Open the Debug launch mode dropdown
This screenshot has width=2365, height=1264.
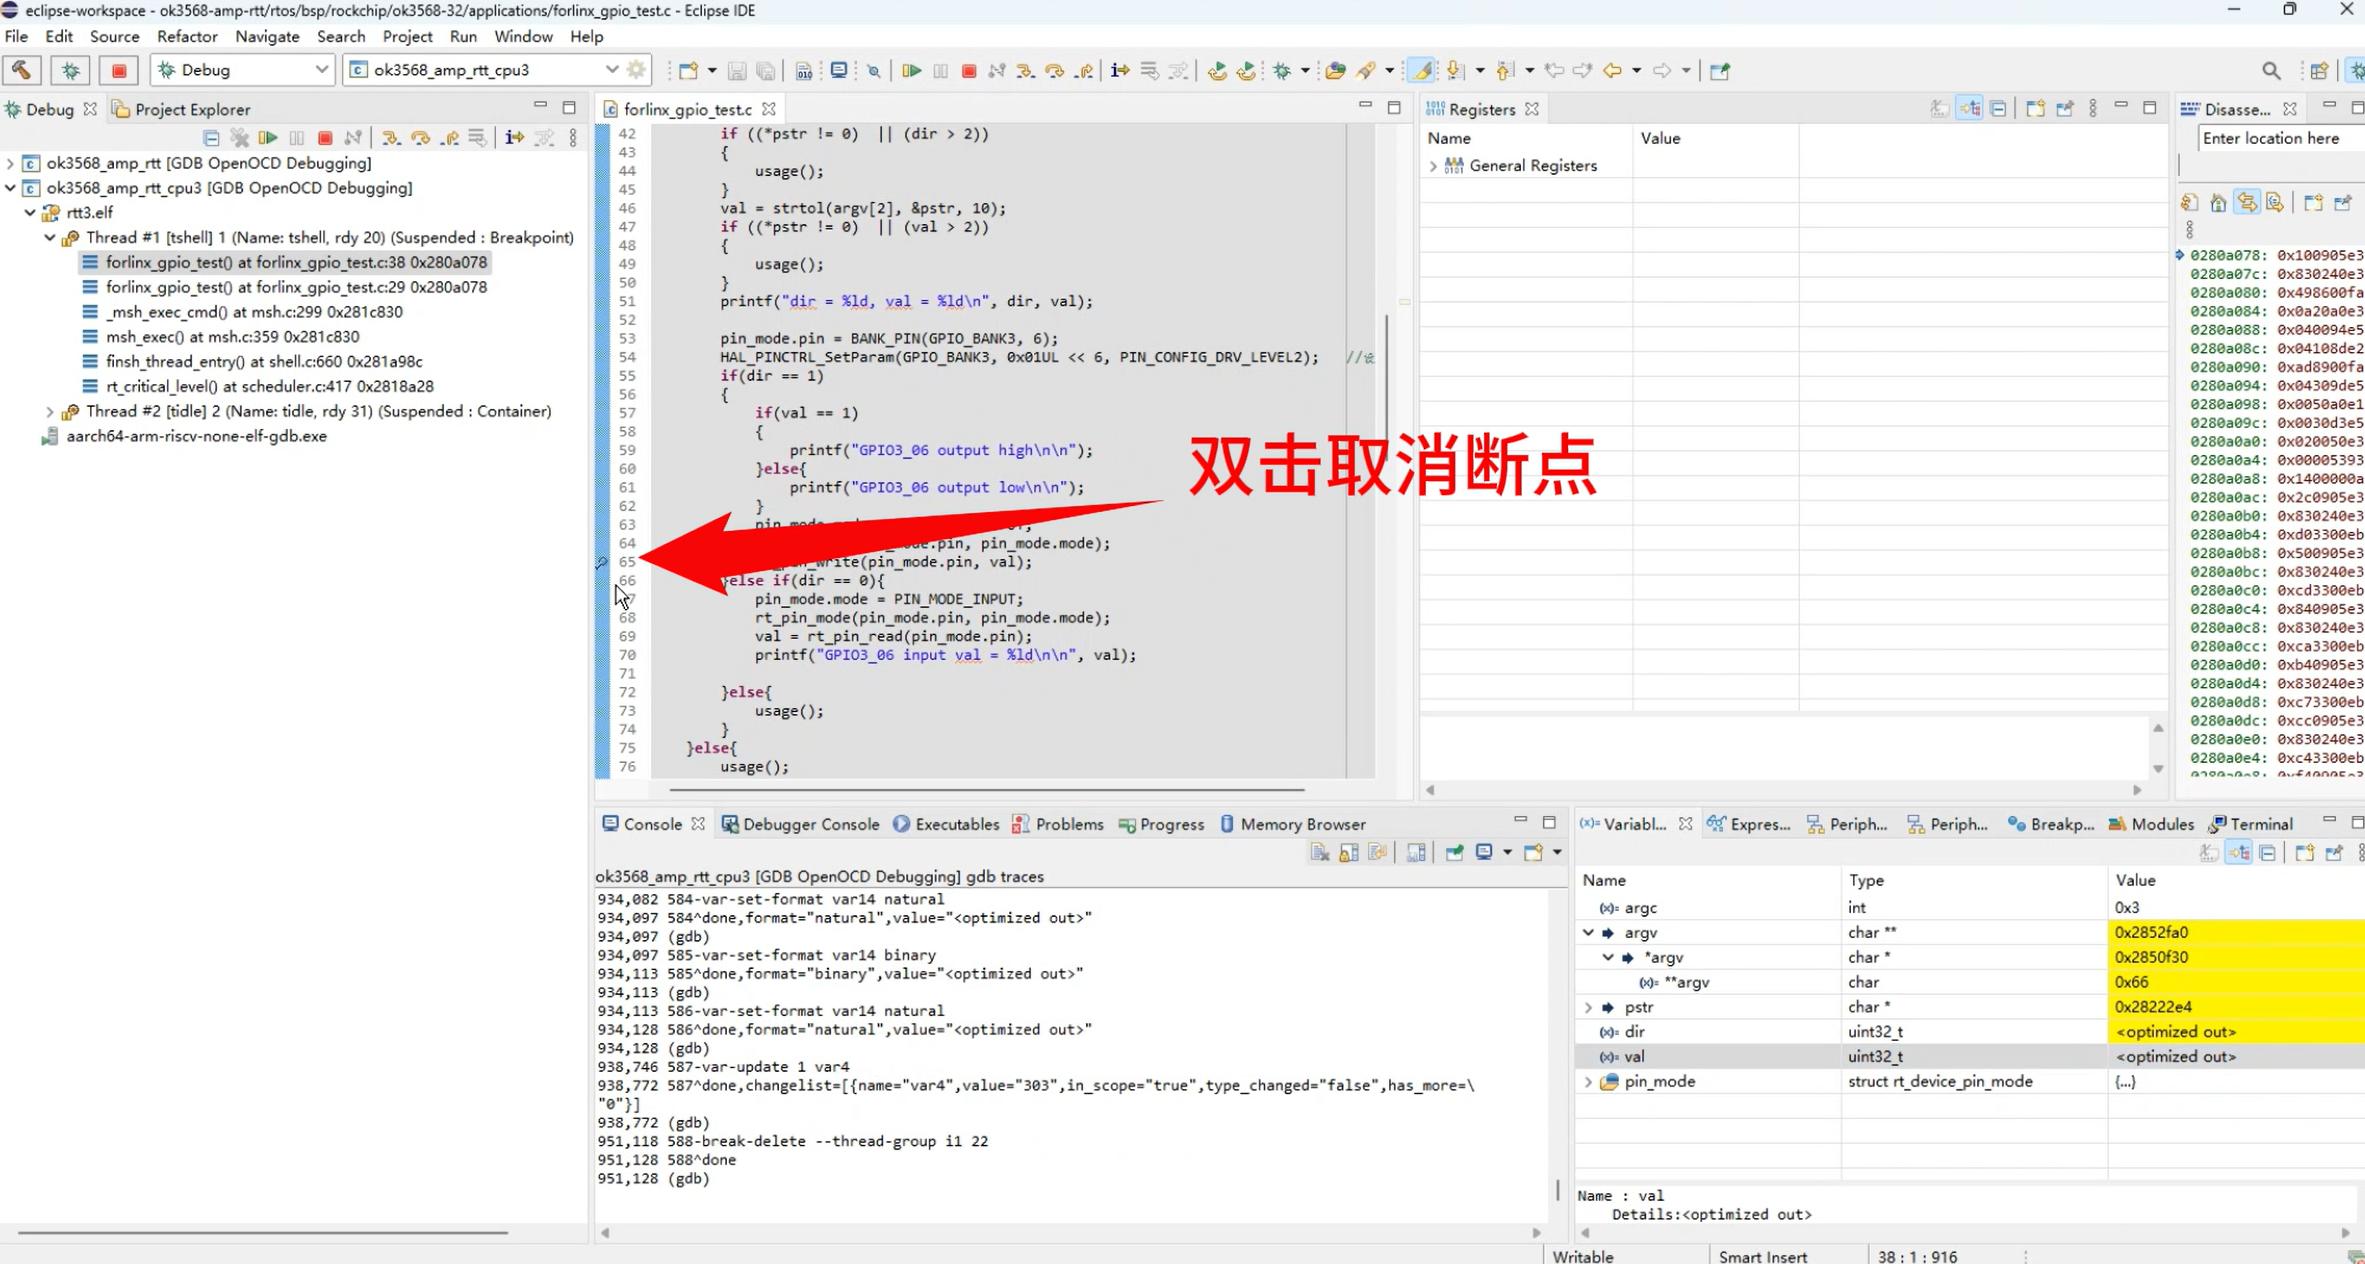click(321, 70)
